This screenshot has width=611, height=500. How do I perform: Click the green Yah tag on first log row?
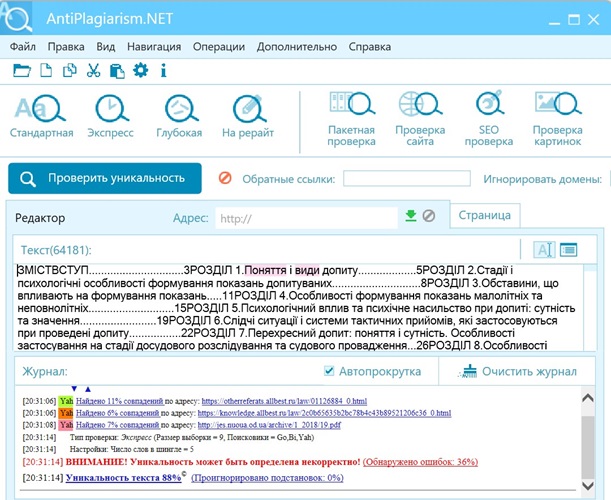coord(66,401)
